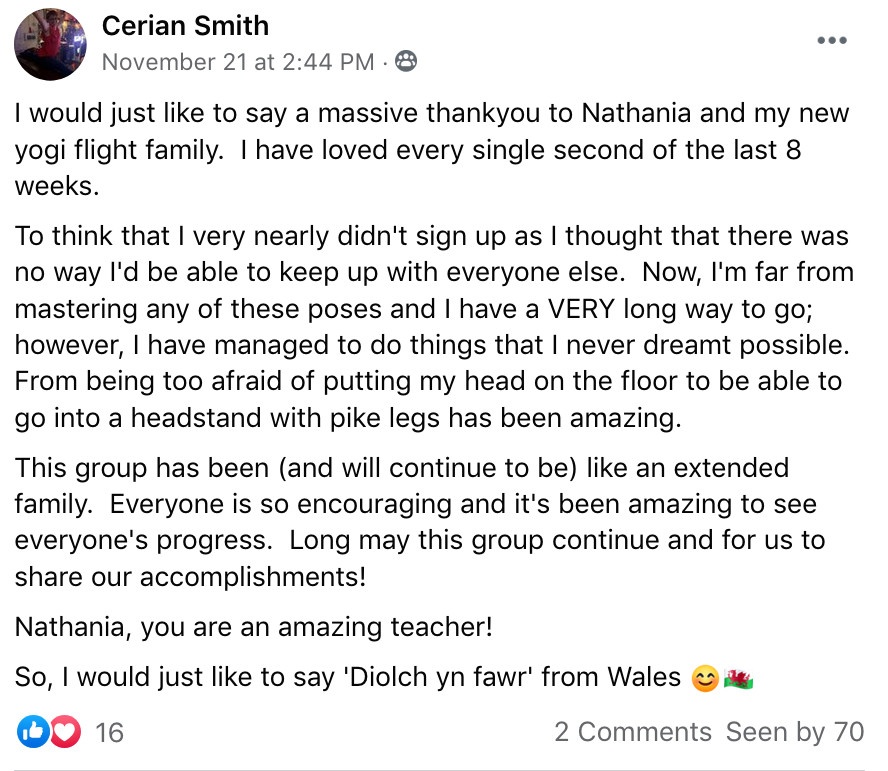This screenshot has height=771, width=888.
Task: Click the Welsh flag emoji
Action: point(738,679)
